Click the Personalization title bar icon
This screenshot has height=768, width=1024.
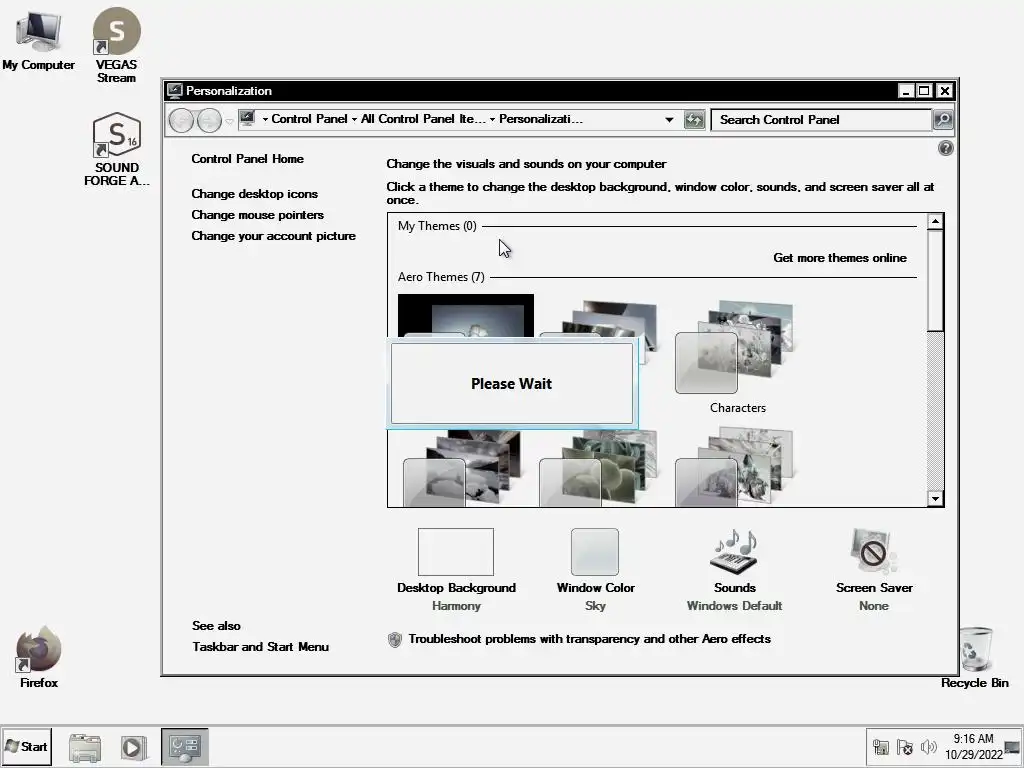pyautogui.click(x=174, y=91)
